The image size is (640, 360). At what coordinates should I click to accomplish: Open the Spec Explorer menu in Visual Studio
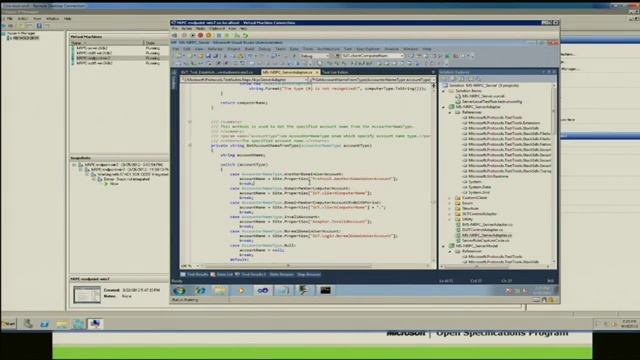tap(367, 49)
